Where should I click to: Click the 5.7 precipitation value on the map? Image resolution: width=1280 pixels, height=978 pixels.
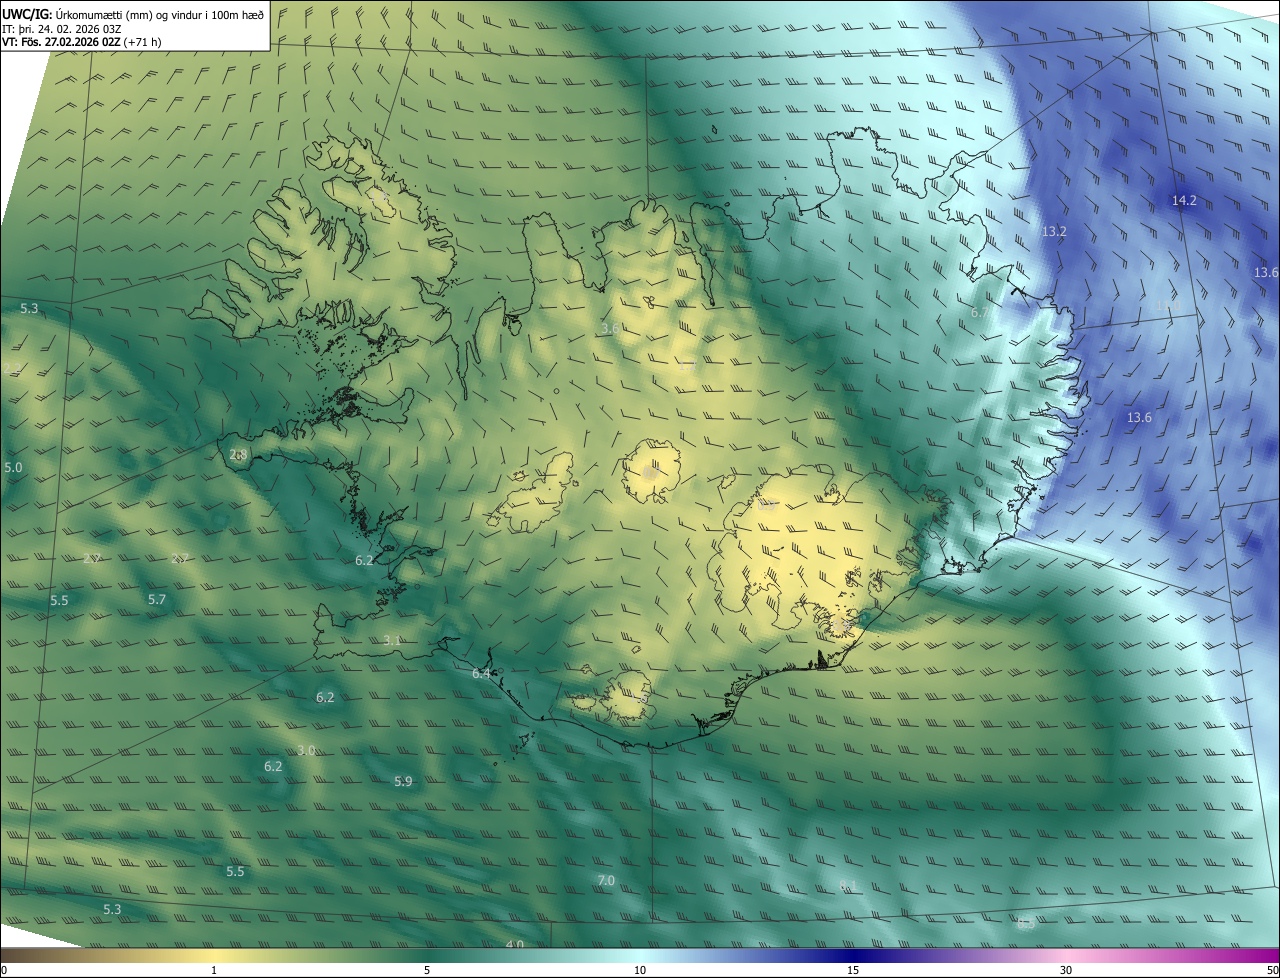pyautogui.click(x=157, y=600)
